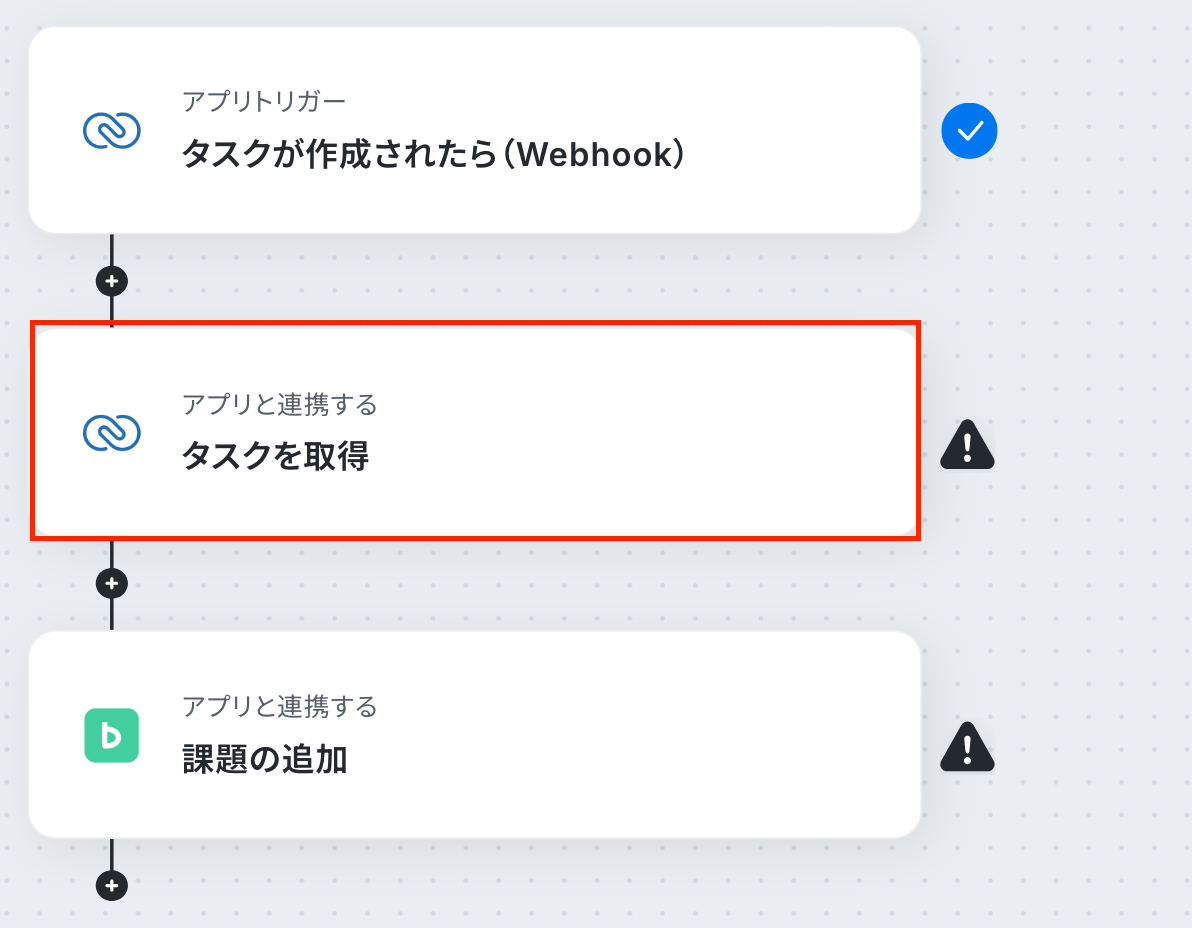Click the blue checkmark status badge
Screen dimensions: 1192x928
(969, 131)
